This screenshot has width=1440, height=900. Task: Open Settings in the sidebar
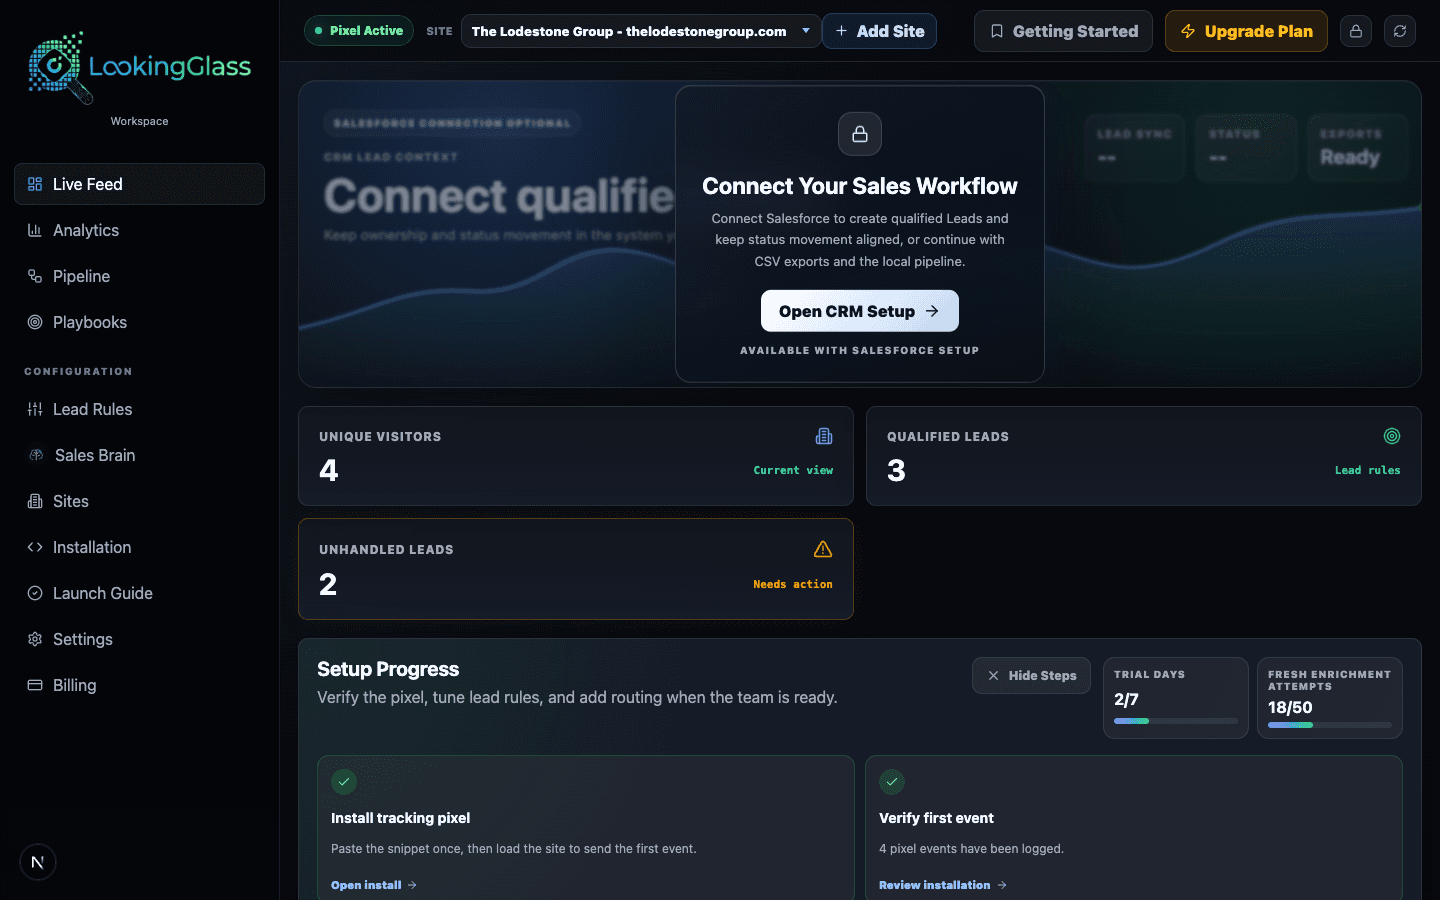[140, 639]
